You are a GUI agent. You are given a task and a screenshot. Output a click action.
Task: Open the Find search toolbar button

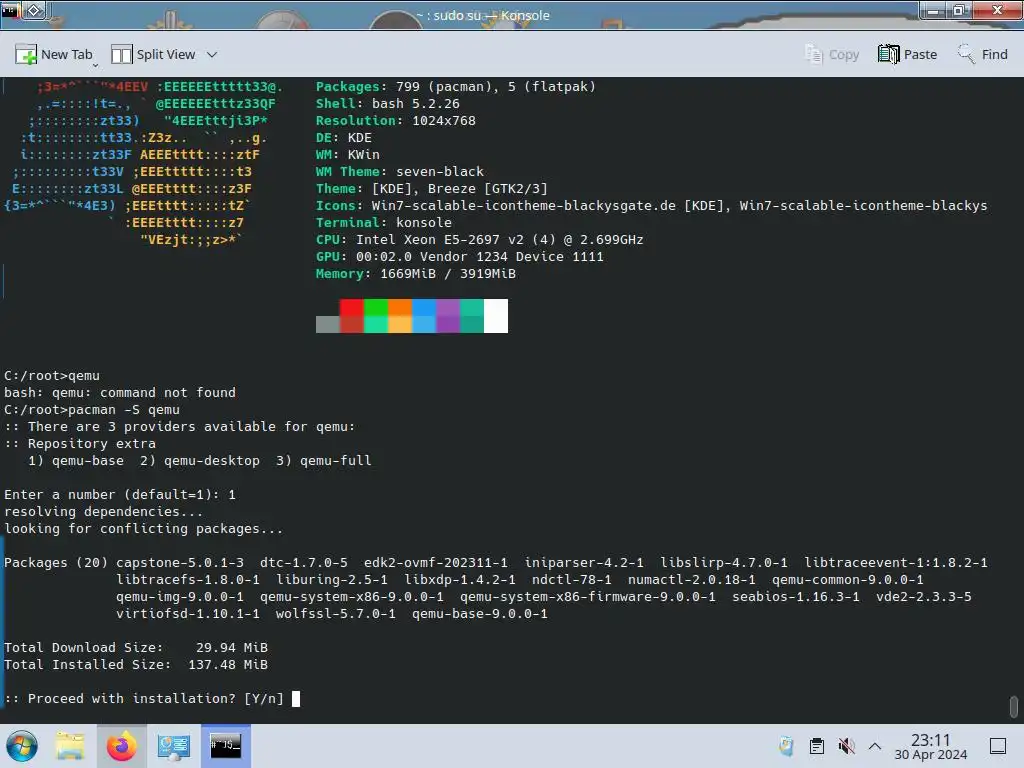coord(982,54)
